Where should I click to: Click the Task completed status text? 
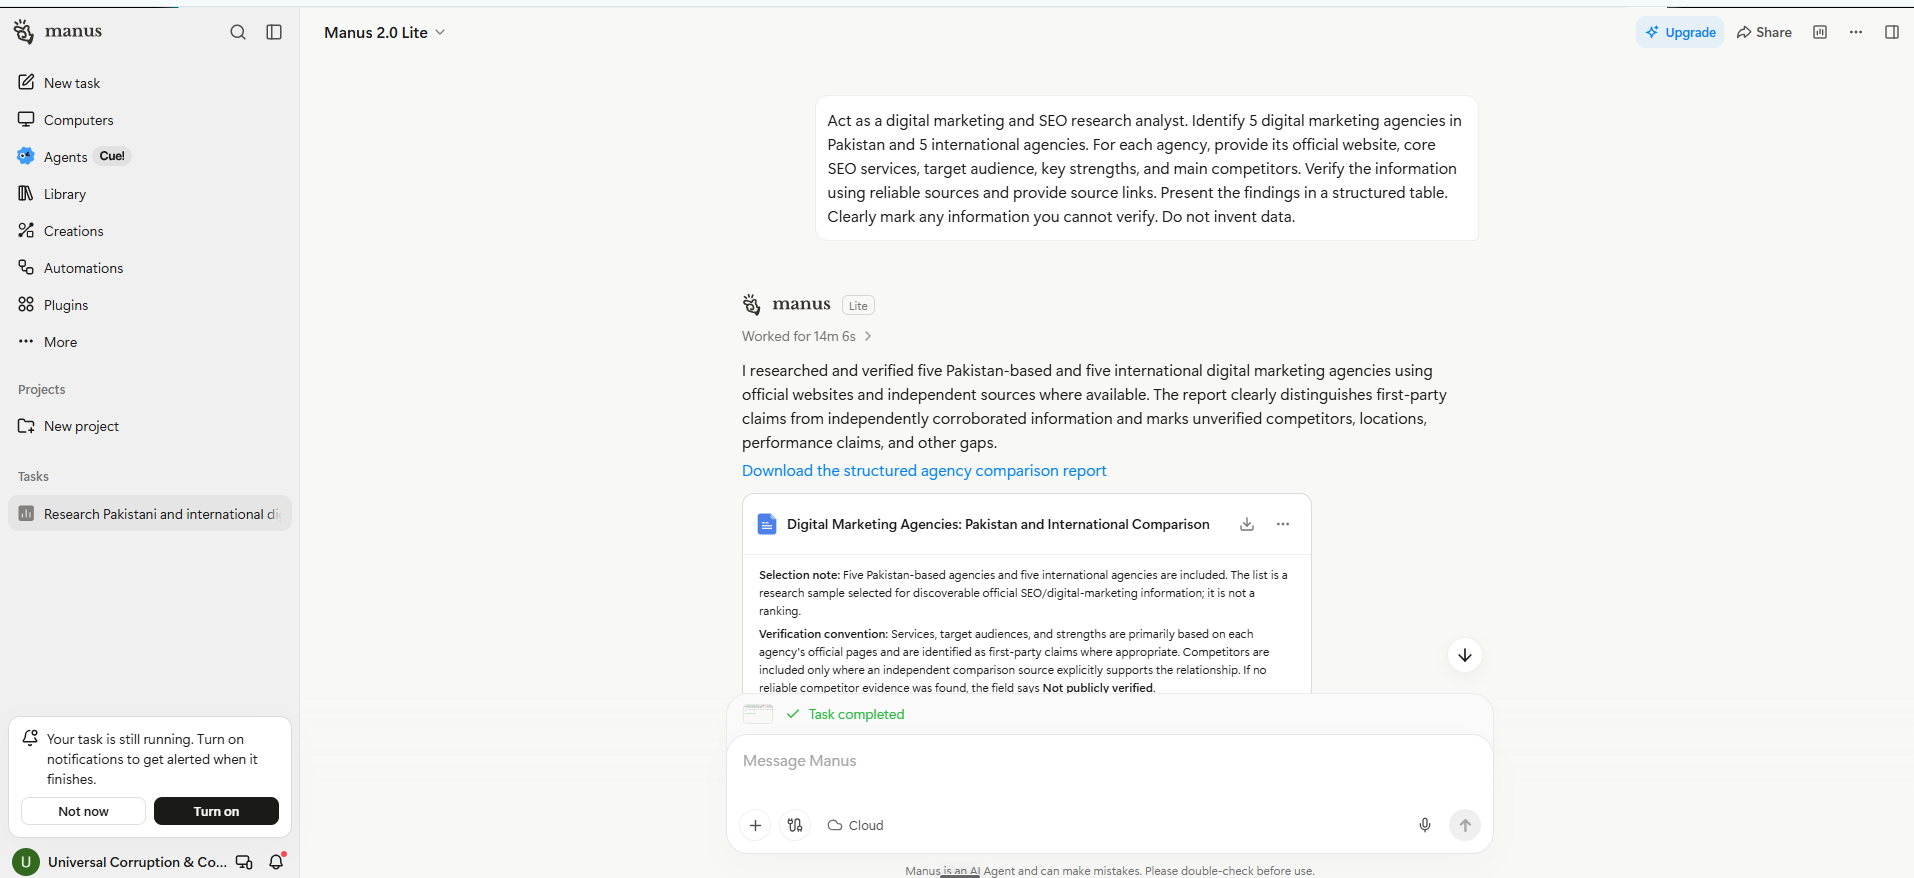(856, 714)
